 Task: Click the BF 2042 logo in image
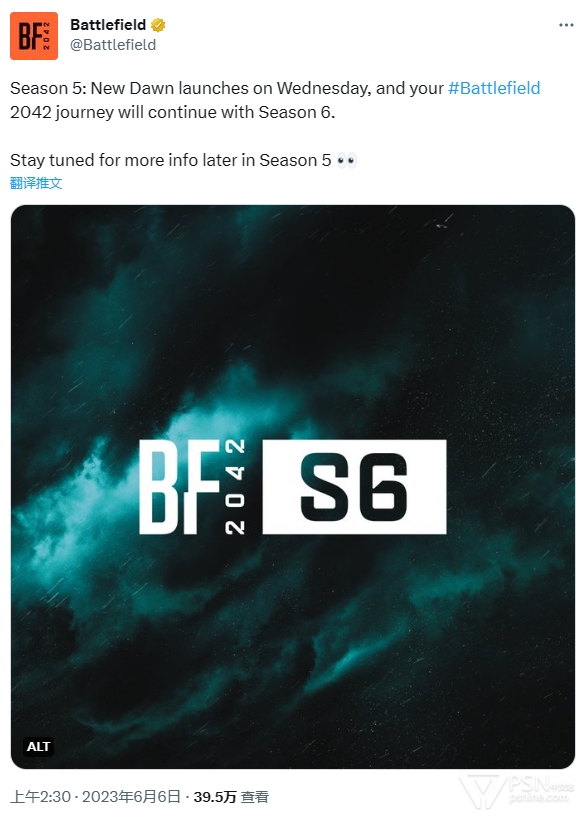[192, 487]
